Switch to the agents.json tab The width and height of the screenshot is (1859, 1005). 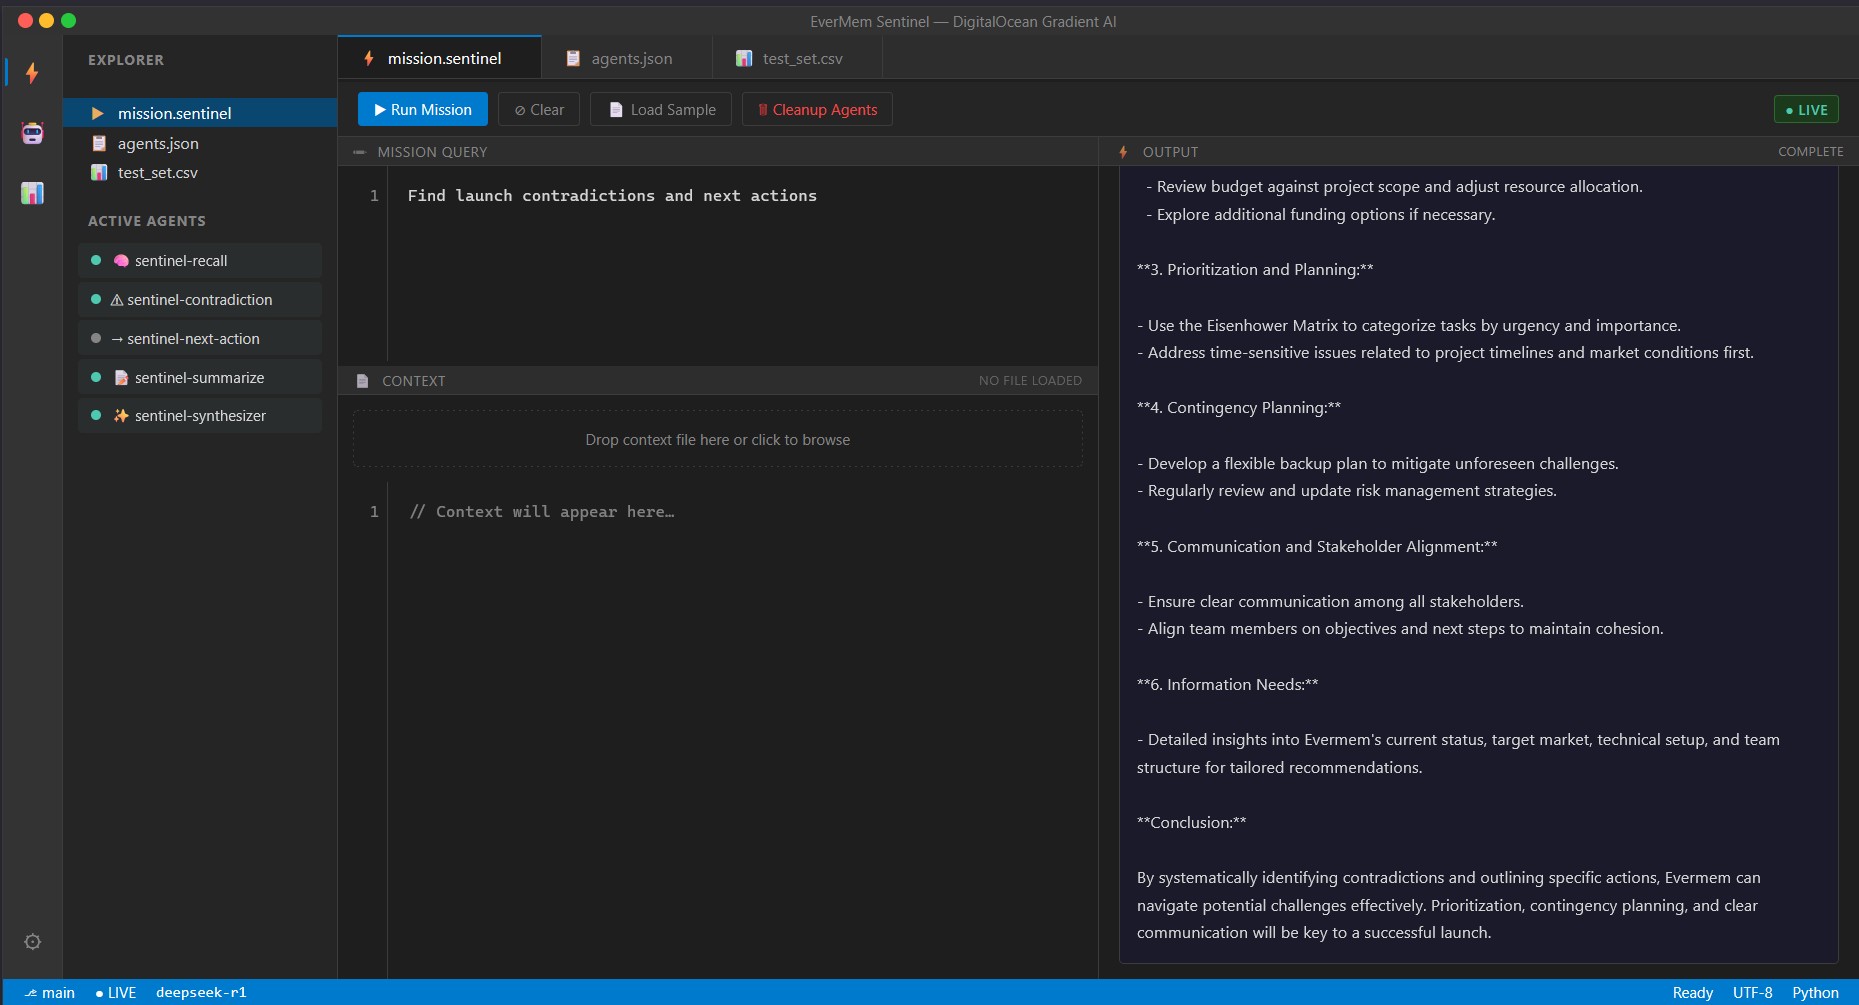click(627, 58)
